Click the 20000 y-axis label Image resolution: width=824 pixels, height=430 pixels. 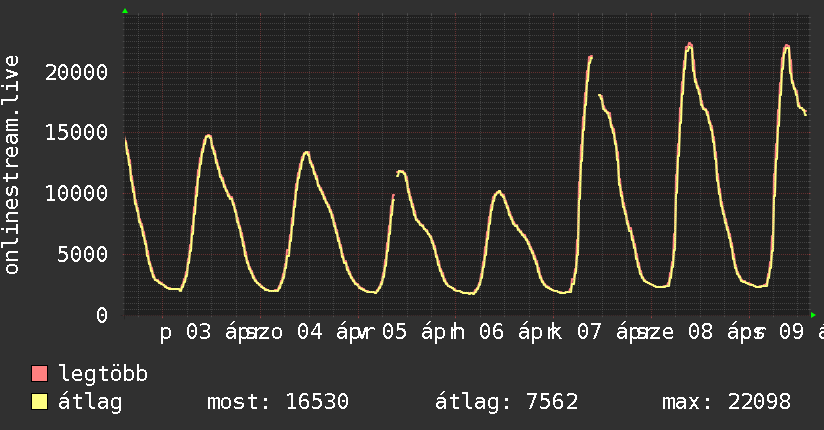click(77, 72)
